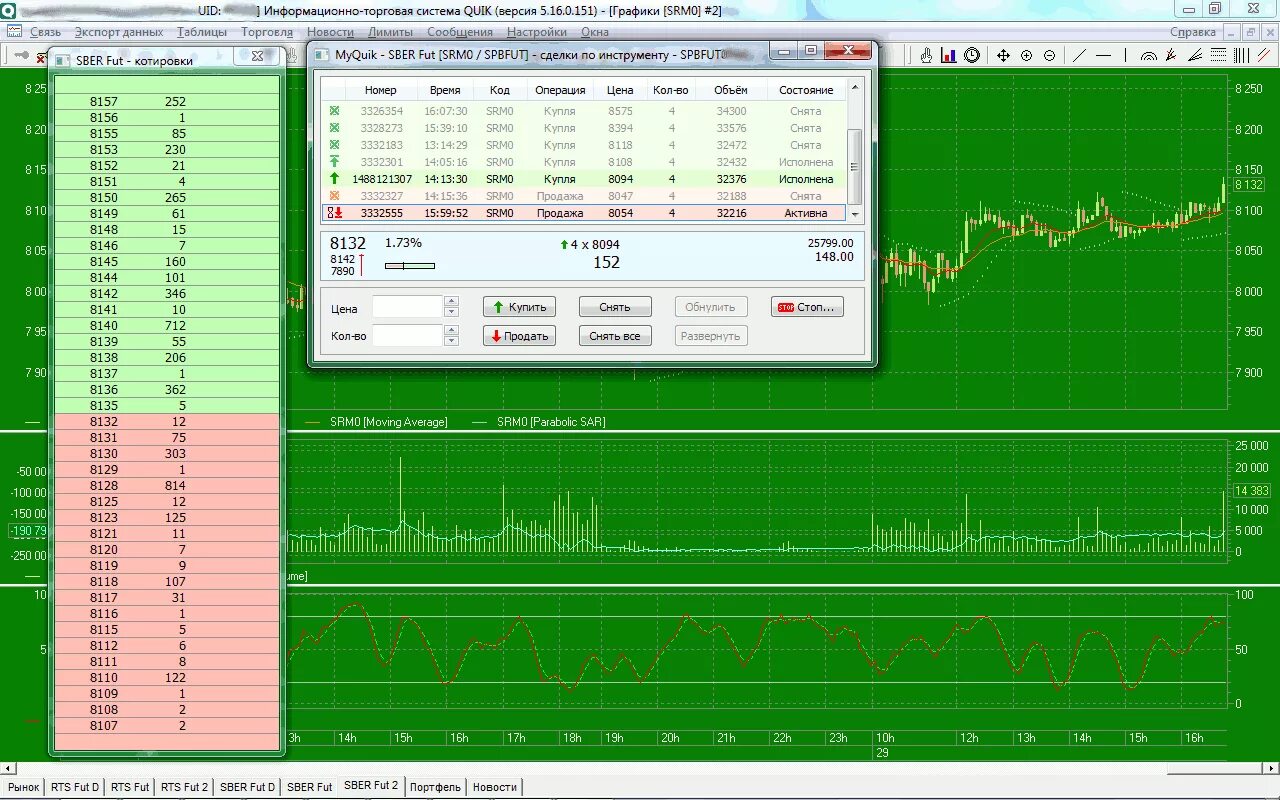This screenshot has width=1280, height=800.
Task: Select quote row 8132 with volume 12
Action: (x=167, y=421)
